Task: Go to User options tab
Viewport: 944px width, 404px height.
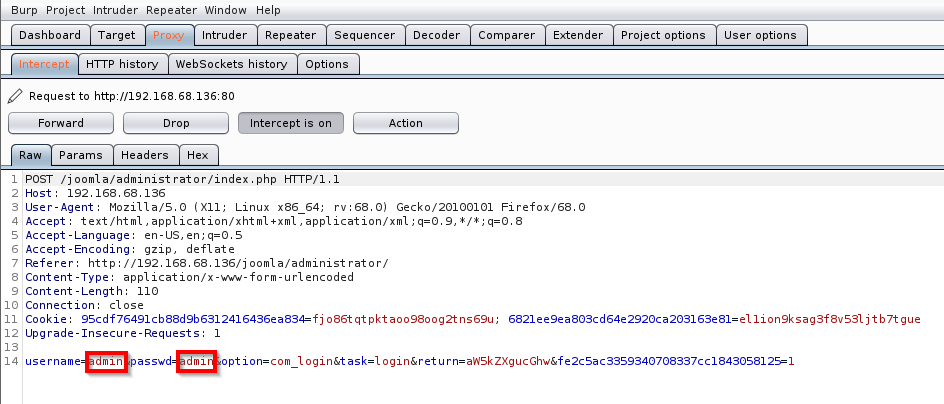Action: point(760,35)
